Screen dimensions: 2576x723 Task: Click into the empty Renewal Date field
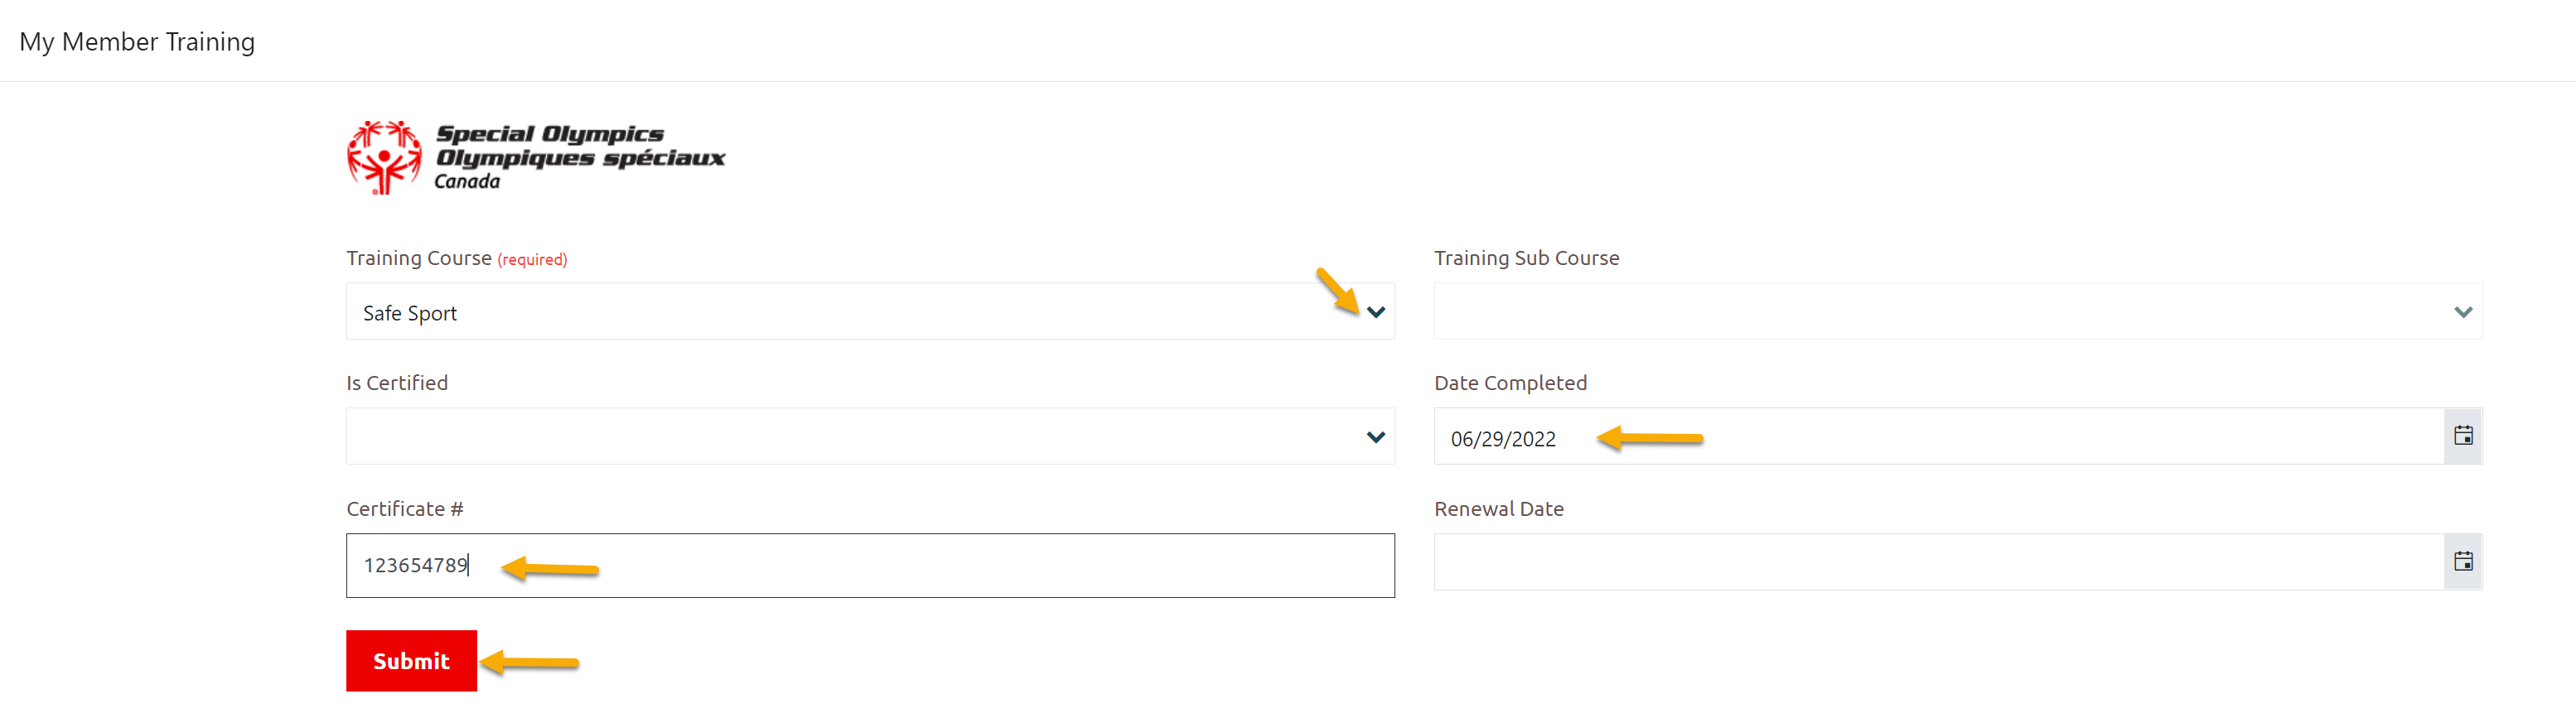pos(1938,562)
